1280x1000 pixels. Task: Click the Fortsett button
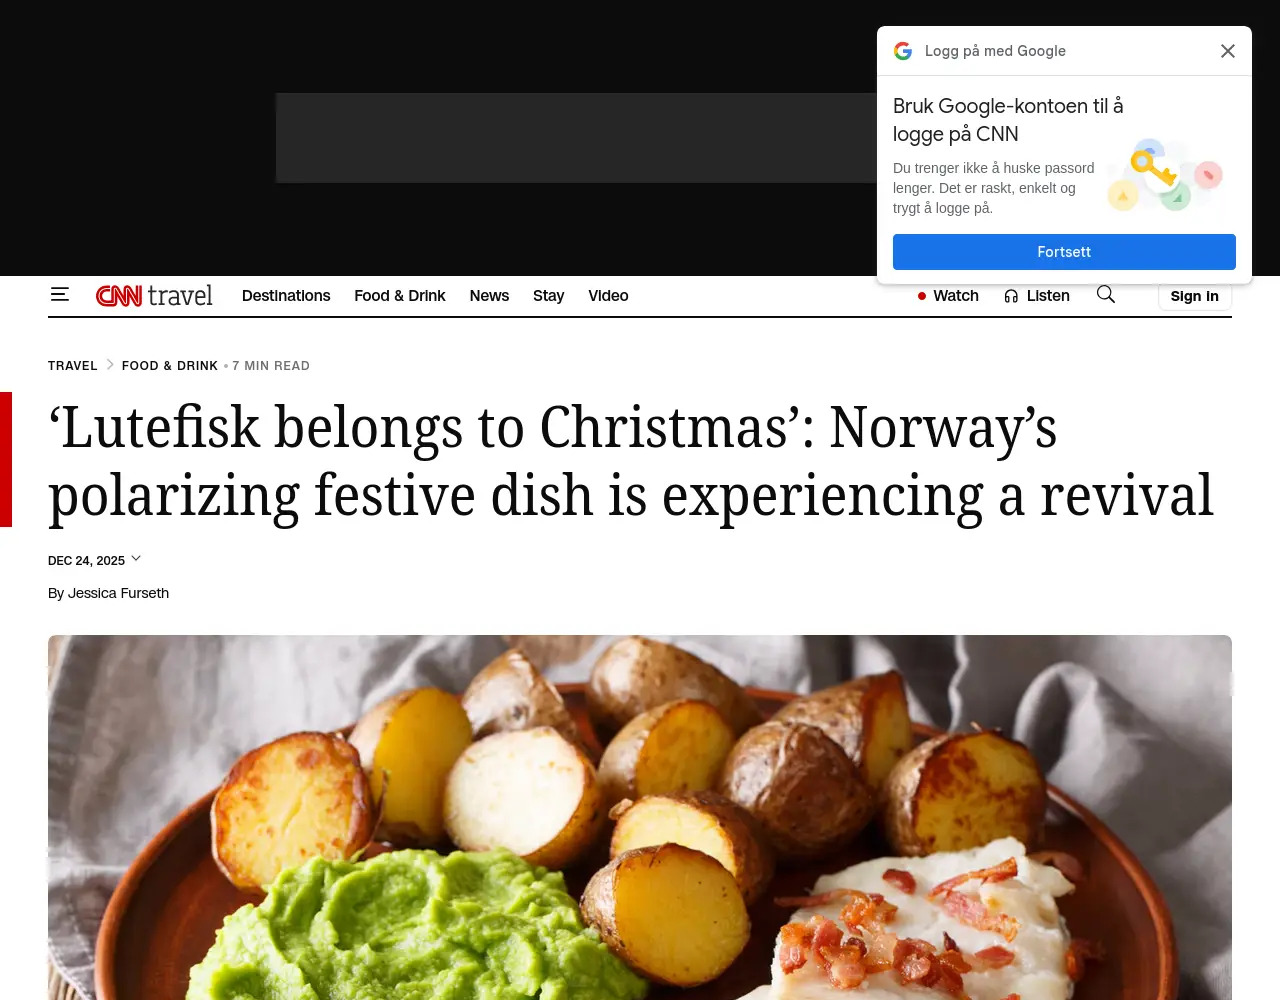click(1064, 252)
